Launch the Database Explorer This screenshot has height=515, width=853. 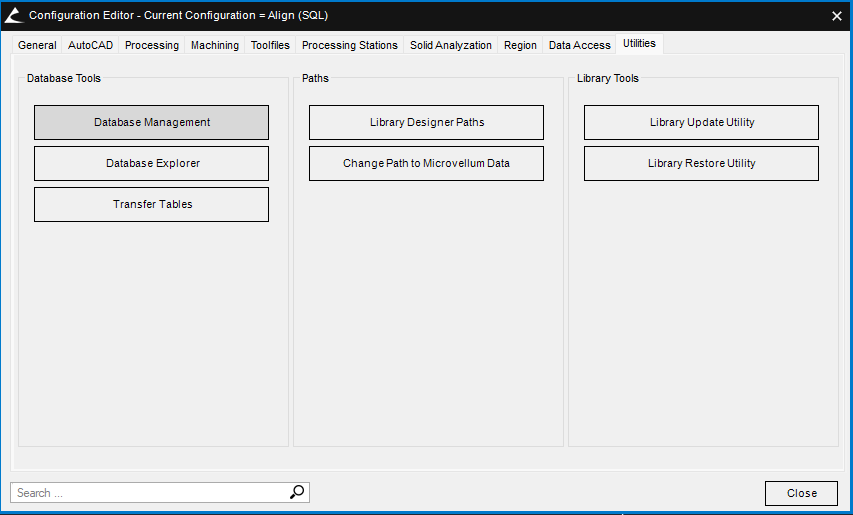pyautogui.click(x=151, y=163)
